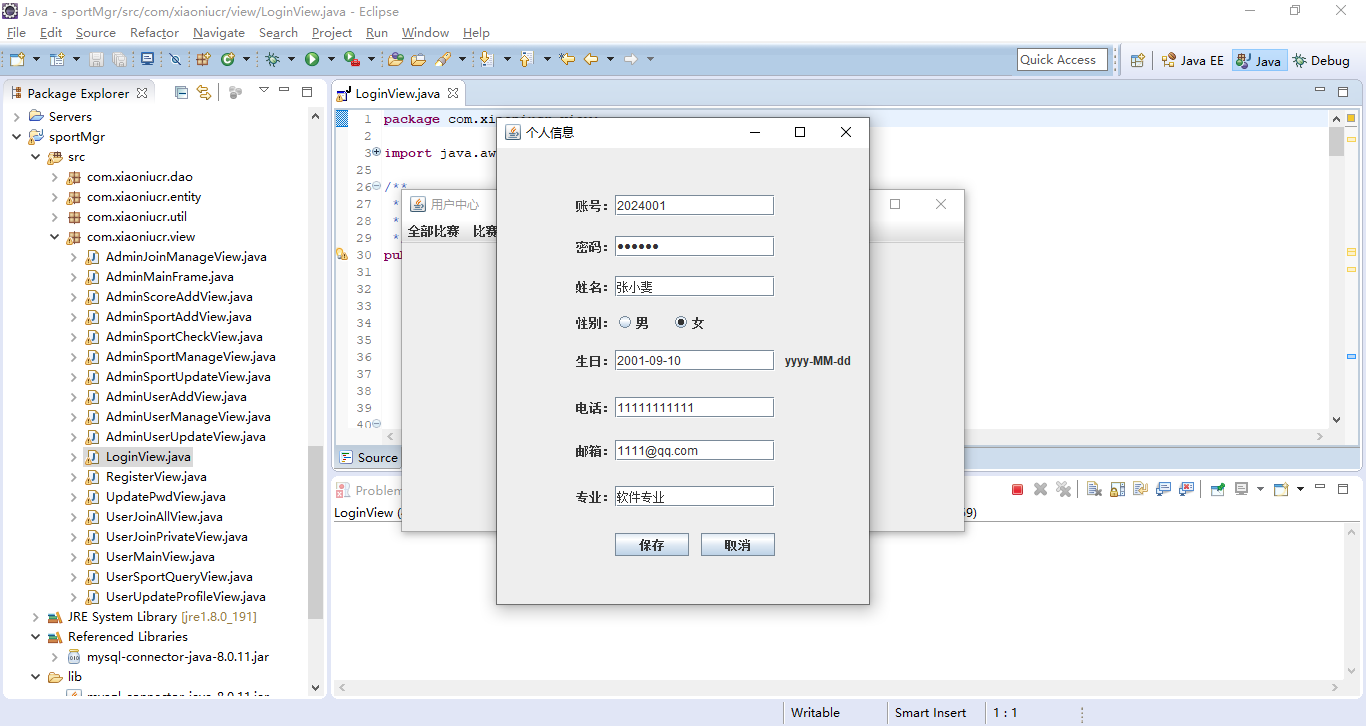The image size is (1366, 726).
Task: Click the Next Annotation down-arrow icon
Action: coord(486,60)
